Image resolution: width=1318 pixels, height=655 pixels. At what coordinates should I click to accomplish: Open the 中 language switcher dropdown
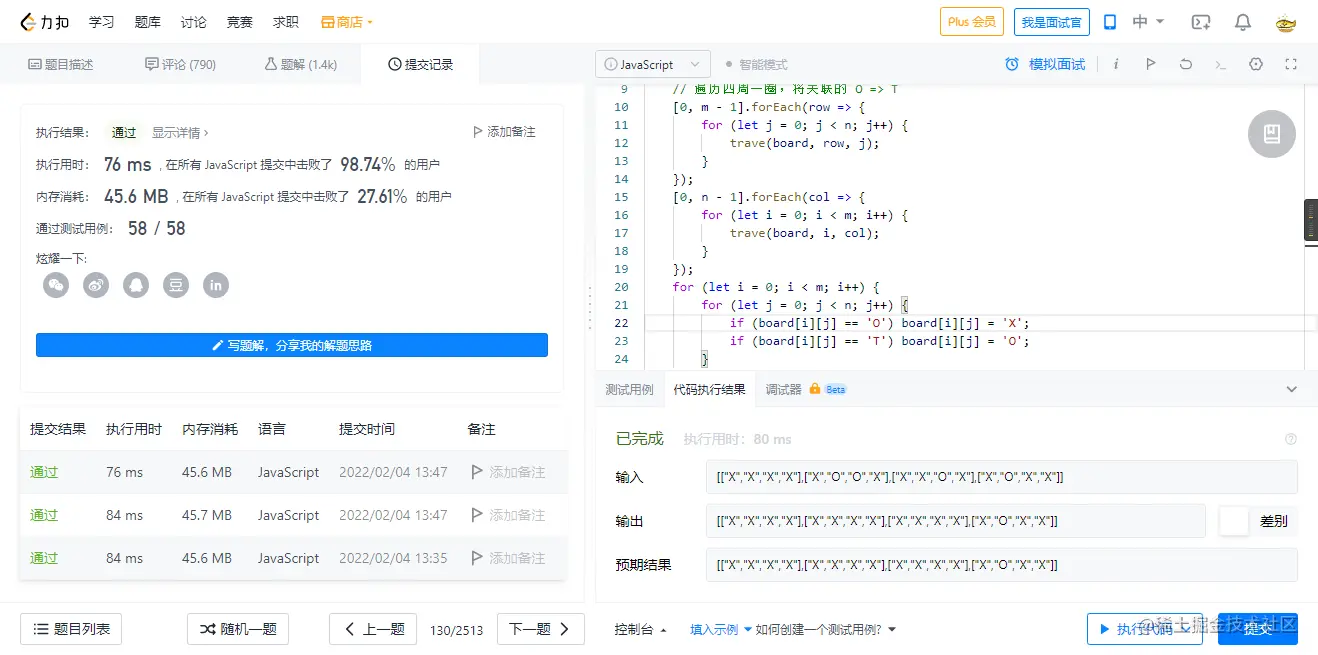click(1148, 22)
